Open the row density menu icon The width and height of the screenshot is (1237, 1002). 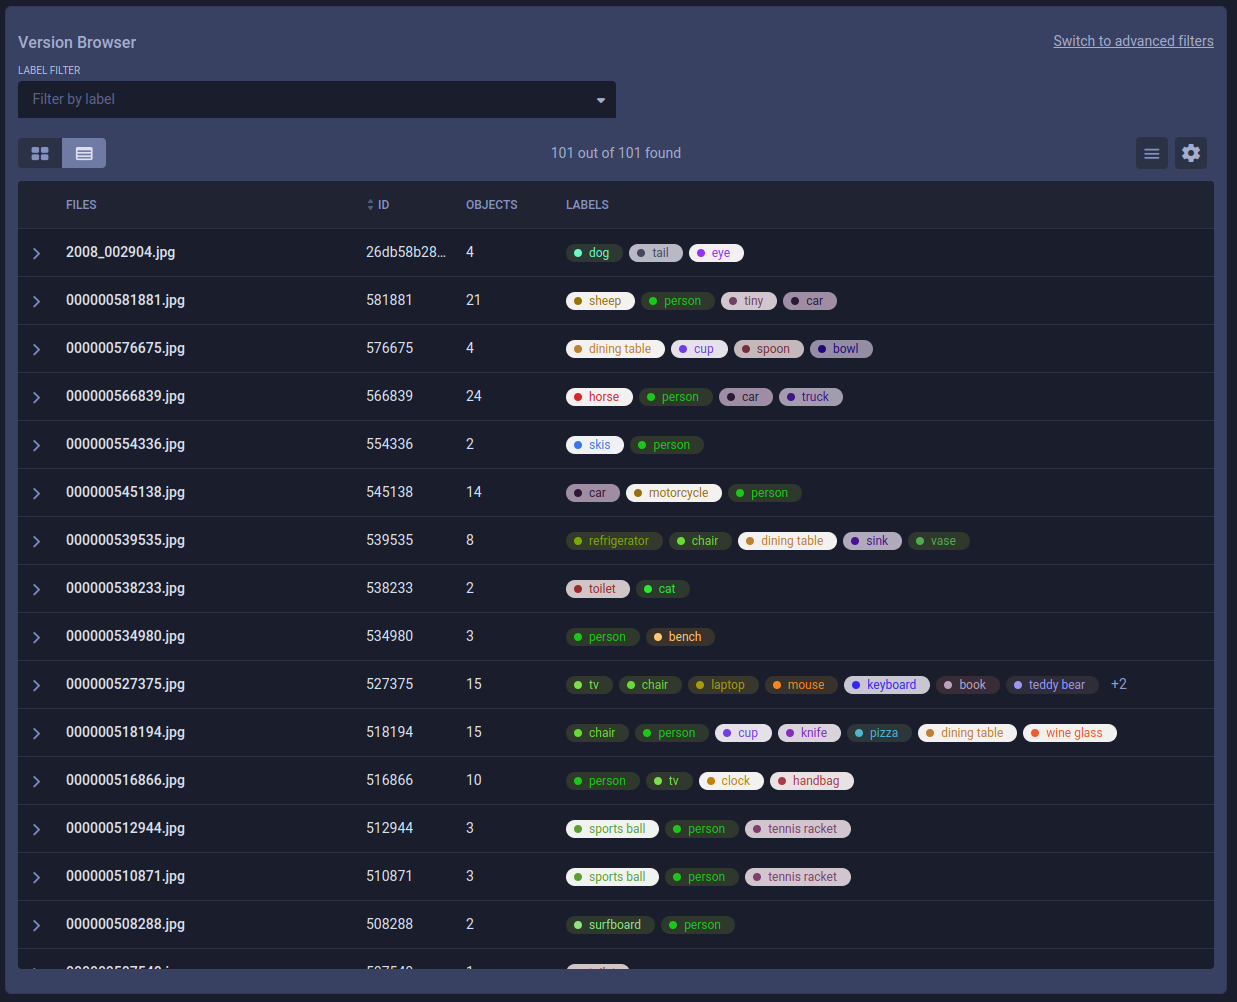(x=1151, y=153)
